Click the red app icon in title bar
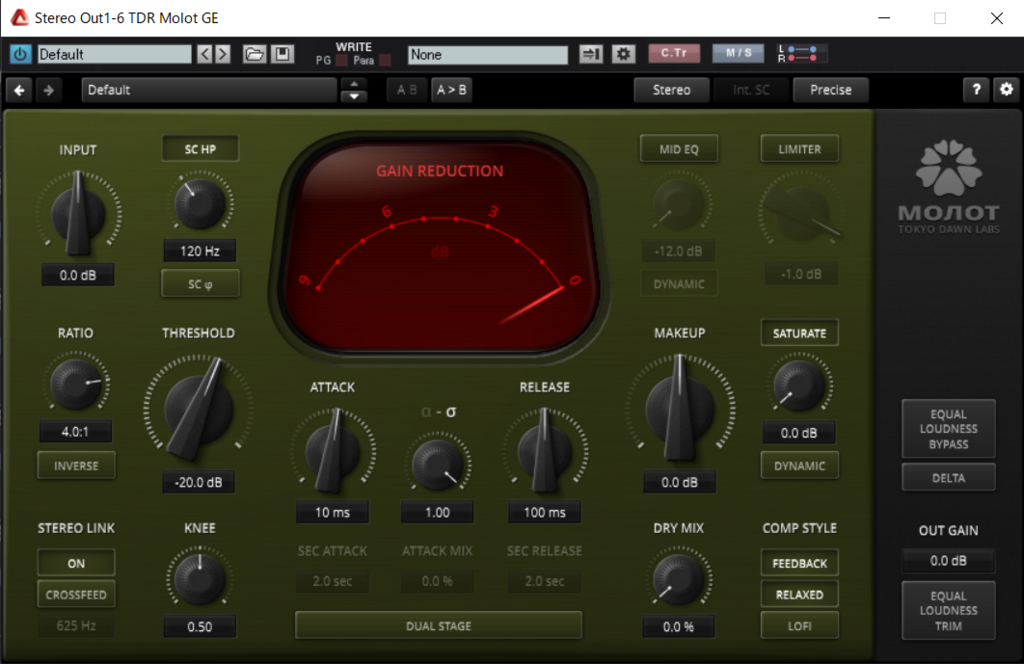The height and width of the screenshot is (664, 1024). 20,18
